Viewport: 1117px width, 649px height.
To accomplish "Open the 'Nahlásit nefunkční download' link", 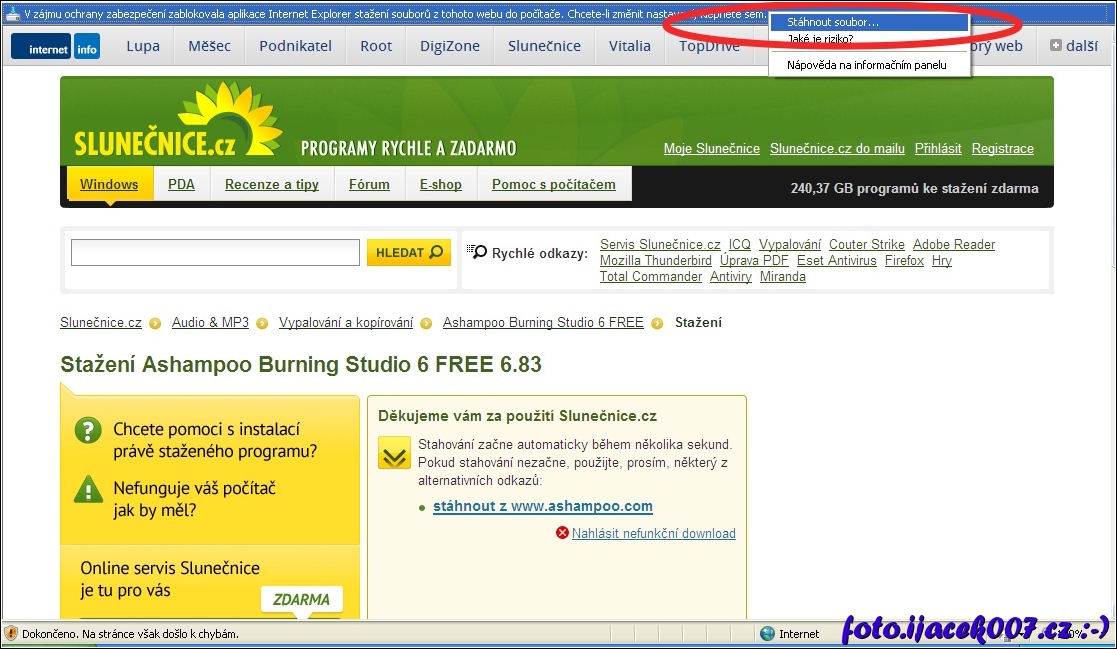I will coord(653,533).
